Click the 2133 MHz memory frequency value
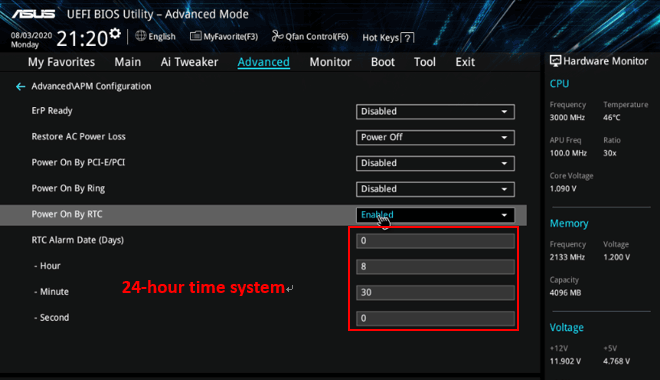 pyautogui.click(x=567, y=257)
